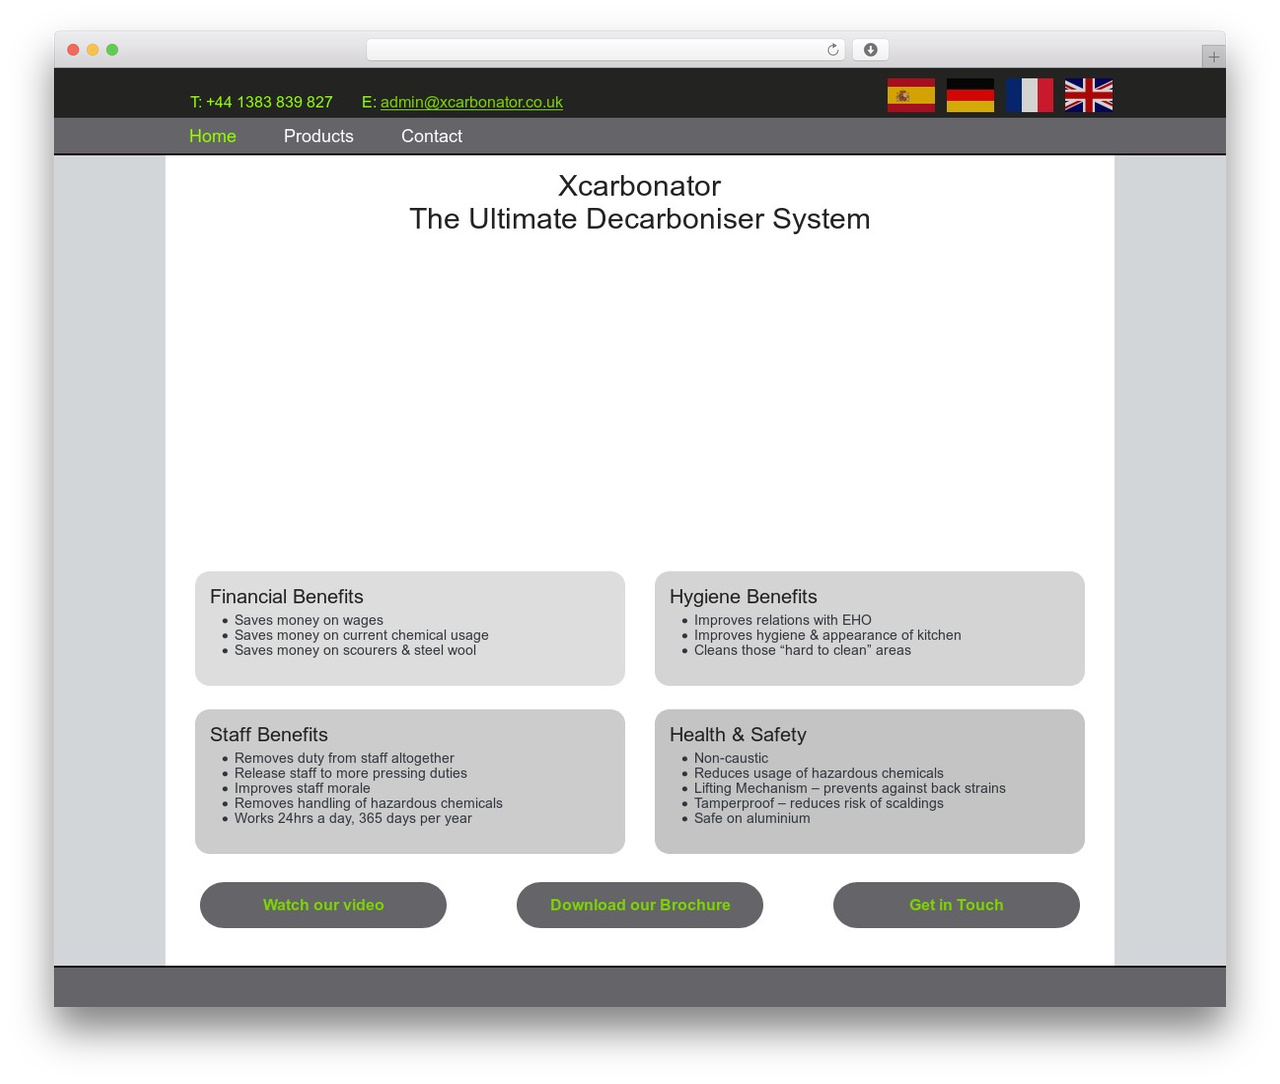Click 'Improves staff morale' bullet
Image resolution: width=1280 pixels, height=1084 pixels.
[x=302, y=788]
